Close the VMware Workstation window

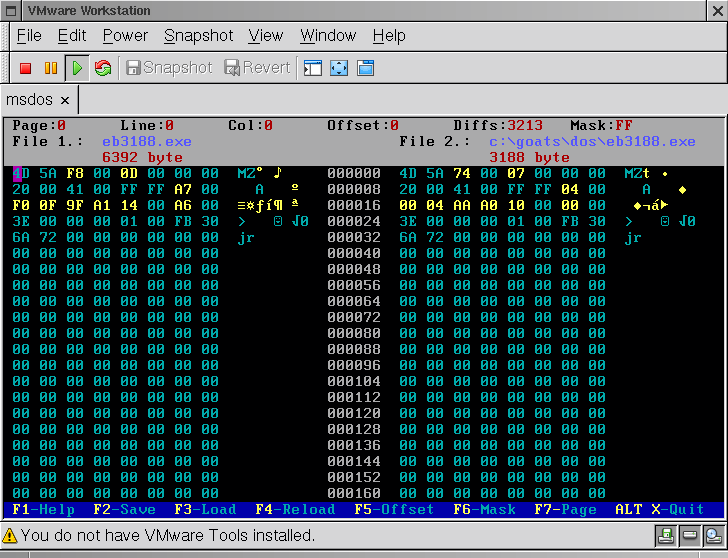718,11
